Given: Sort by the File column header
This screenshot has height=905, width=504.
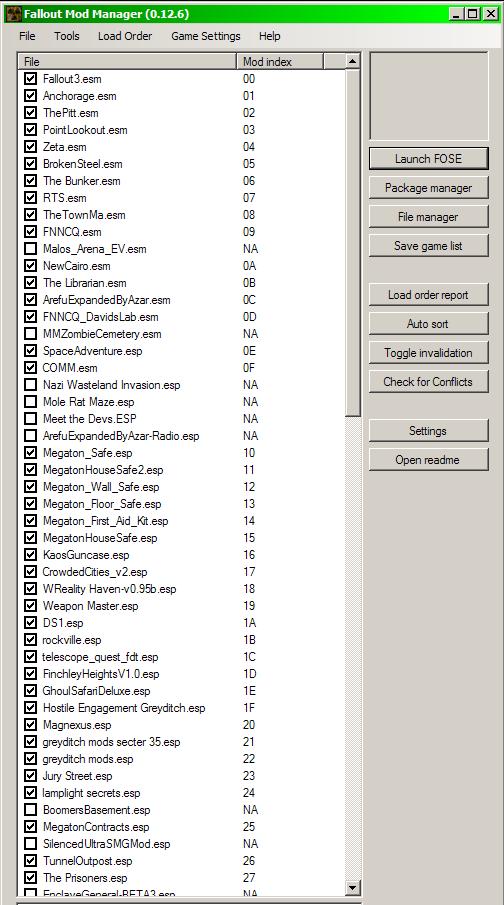Looking at the screenshot, I should coord(128,61).
